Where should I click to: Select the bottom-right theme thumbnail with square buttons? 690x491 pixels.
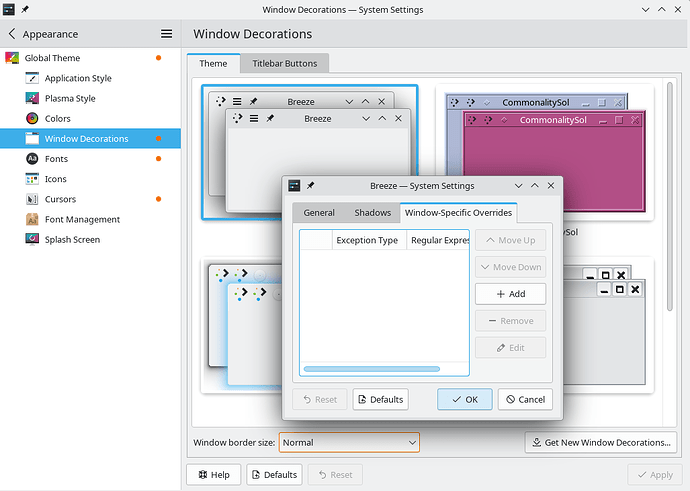[x=607, y=326]
